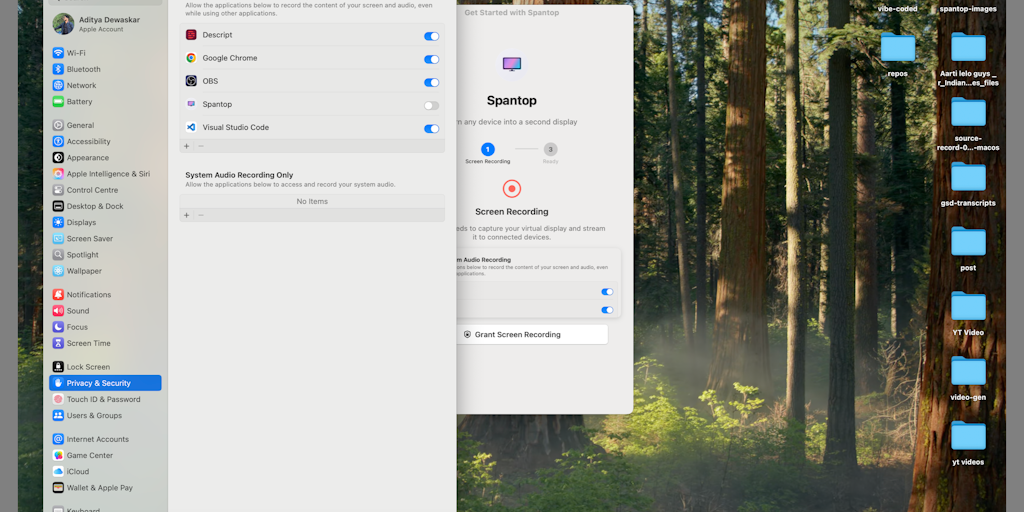This screenshot has height=512, width=1024.
Task: Click the Visual Studio Code icon
Action: pos(191,127)
